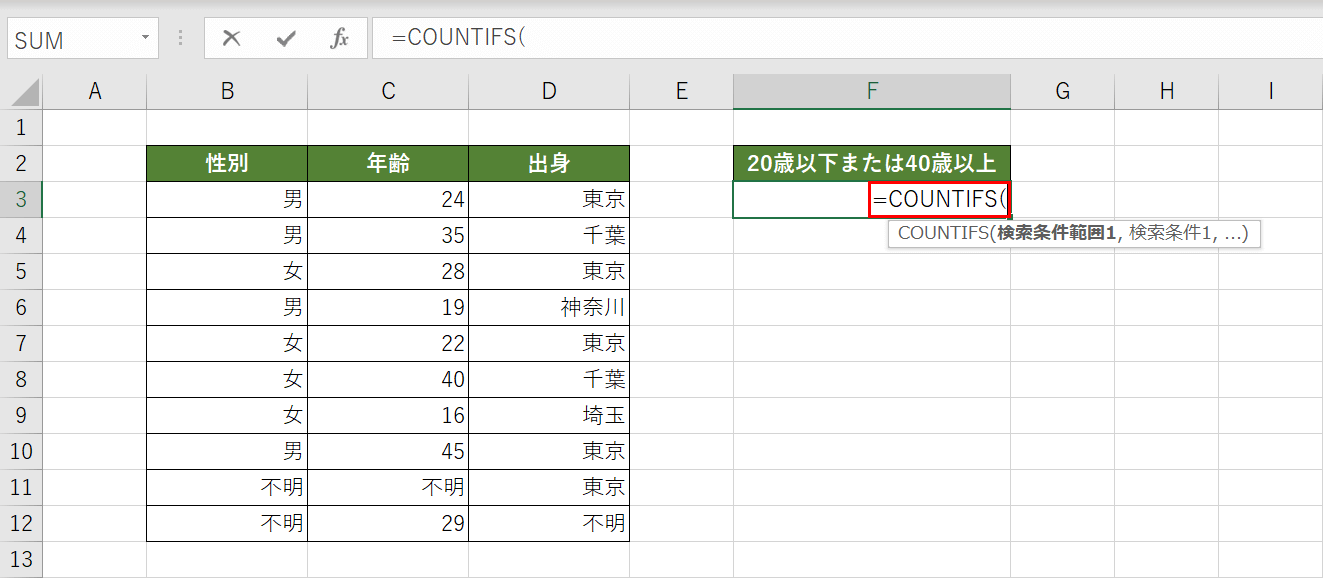Select column header F
Image resolution: width=1323 pixels, height=578 pixels.
pos(871,90)
